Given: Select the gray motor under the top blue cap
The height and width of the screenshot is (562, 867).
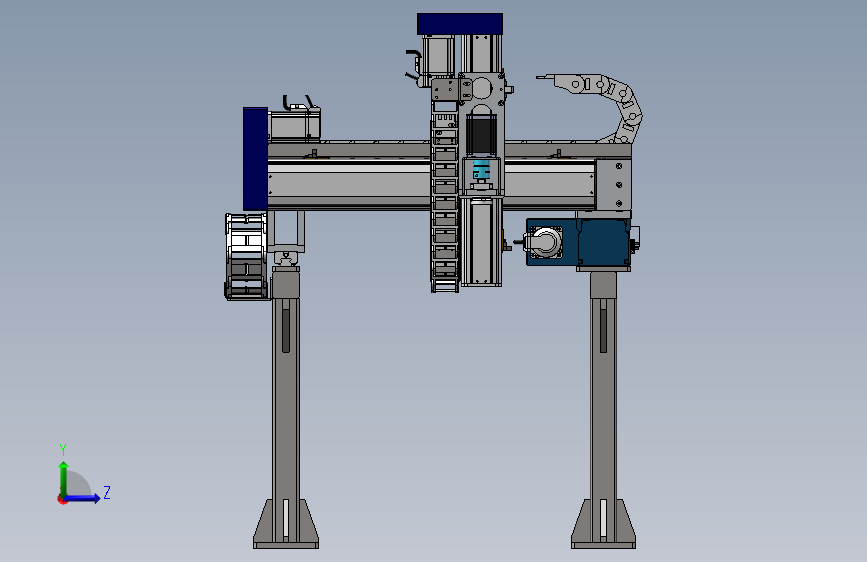Looking at the screenshot, I should pos(437,55).
